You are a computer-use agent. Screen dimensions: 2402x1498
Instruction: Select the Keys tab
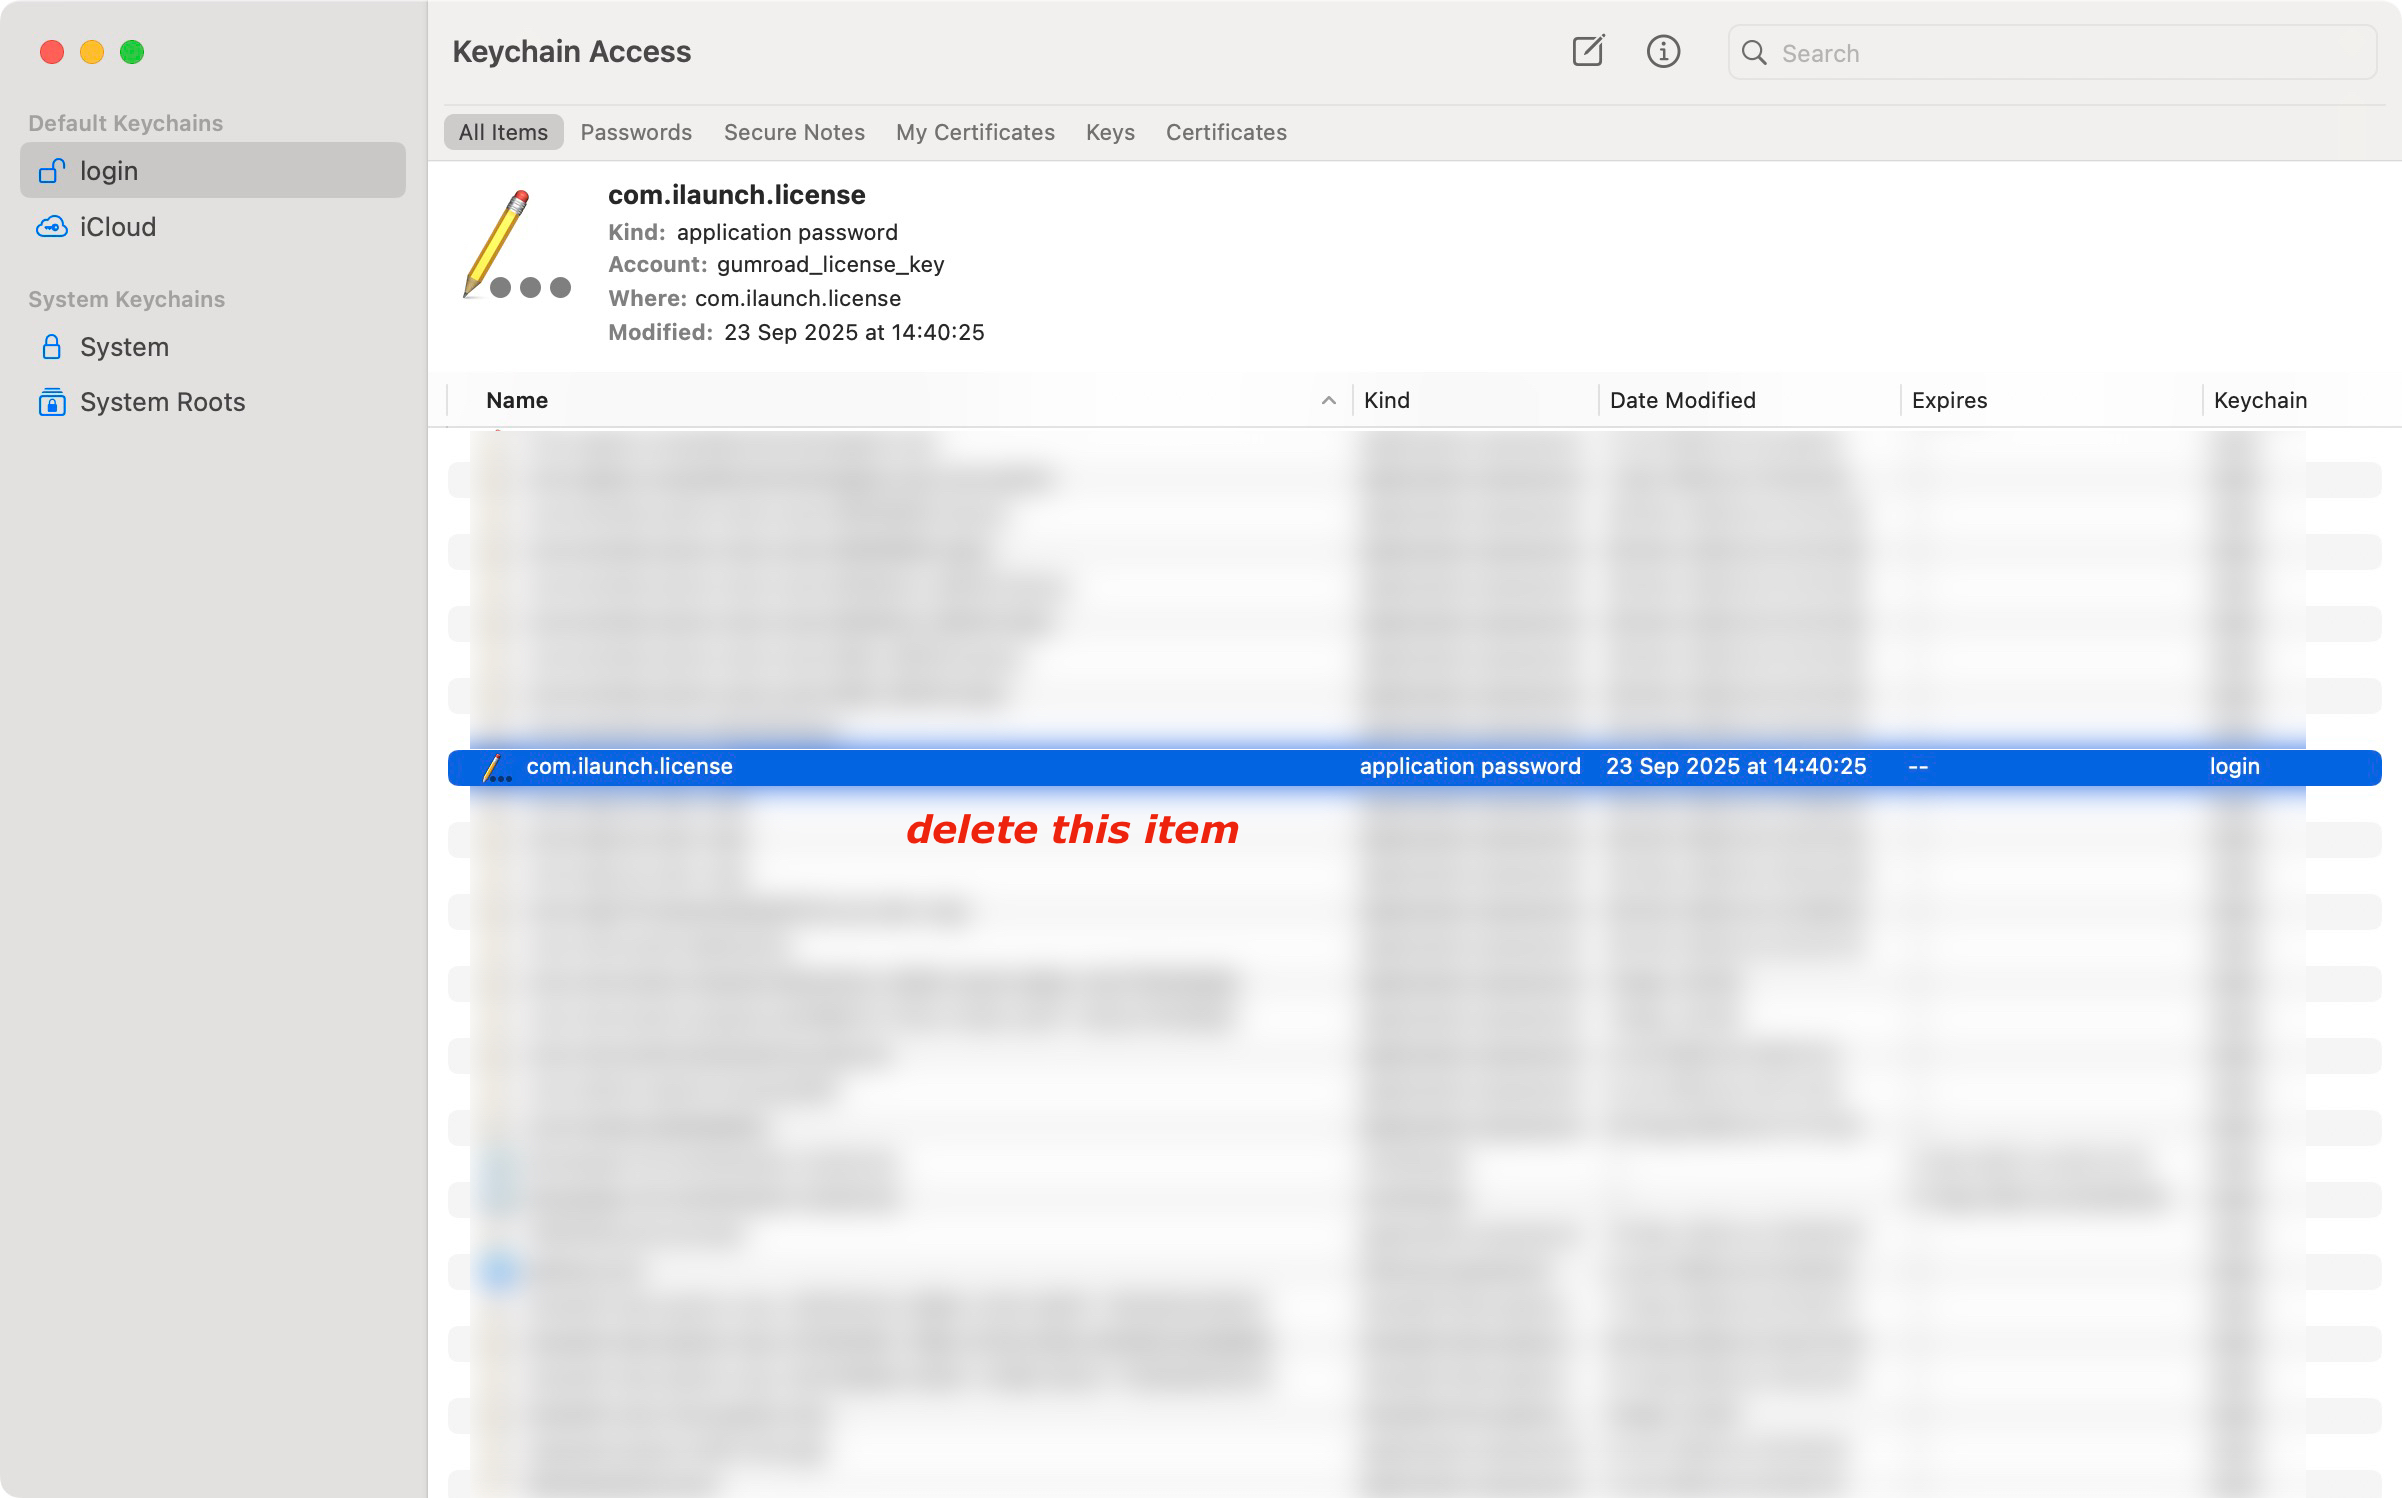(1110, 132)
